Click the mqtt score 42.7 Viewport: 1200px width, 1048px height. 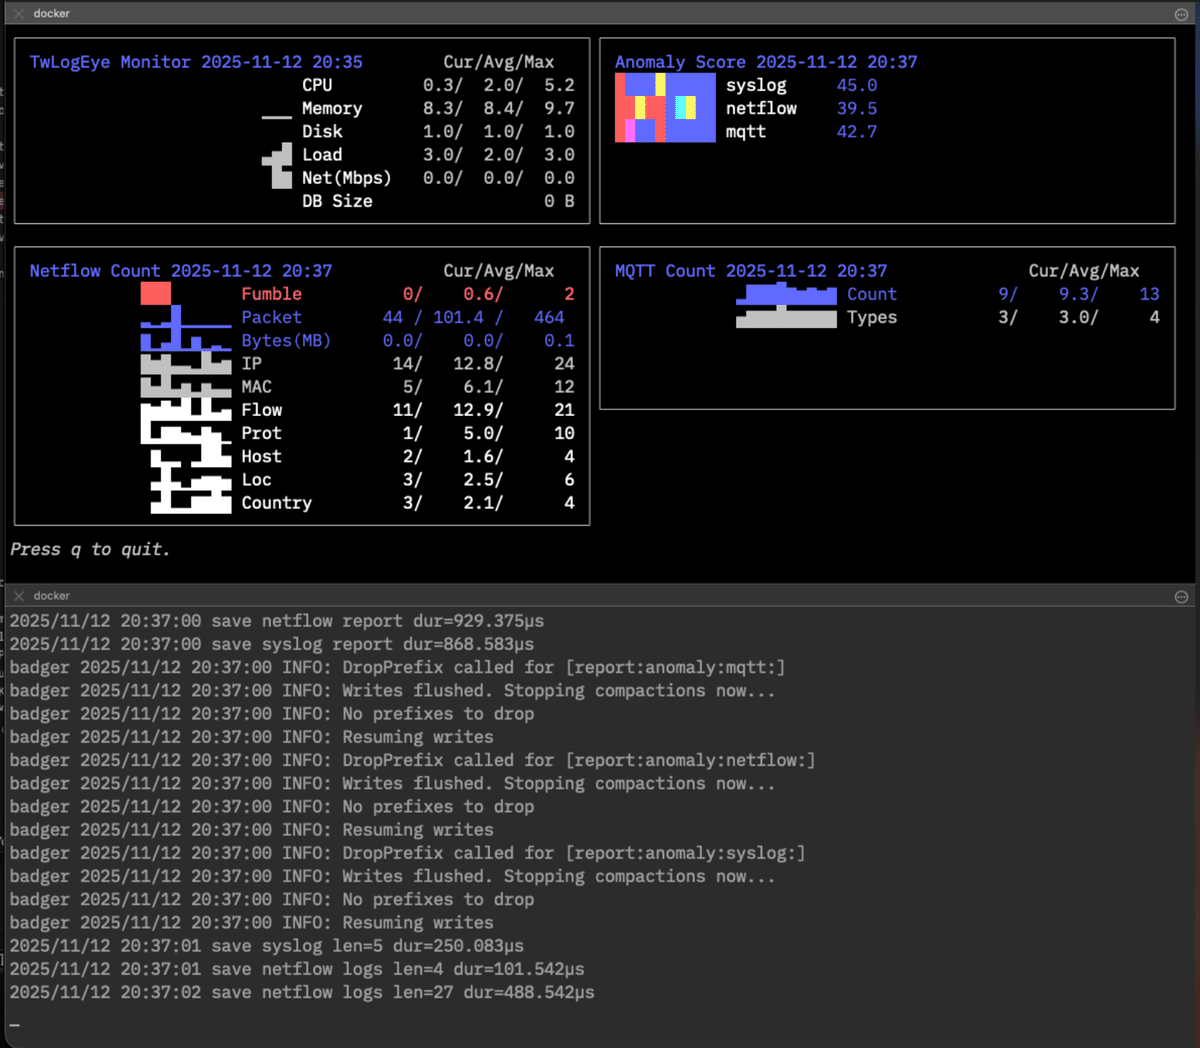[857, 131]
